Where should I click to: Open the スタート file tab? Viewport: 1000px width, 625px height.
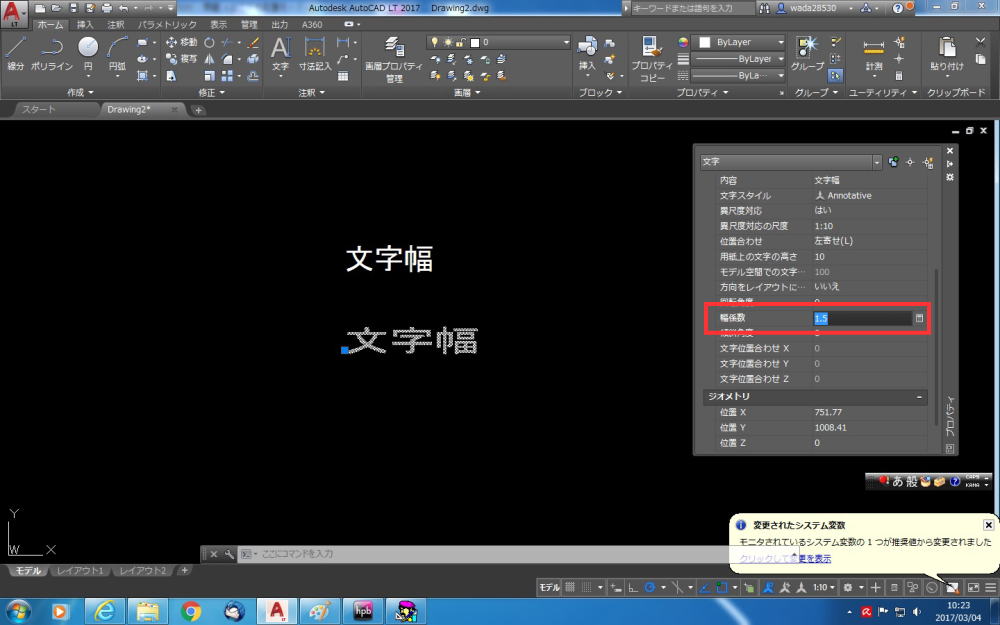pyautogui.click(x=39, y=110)
